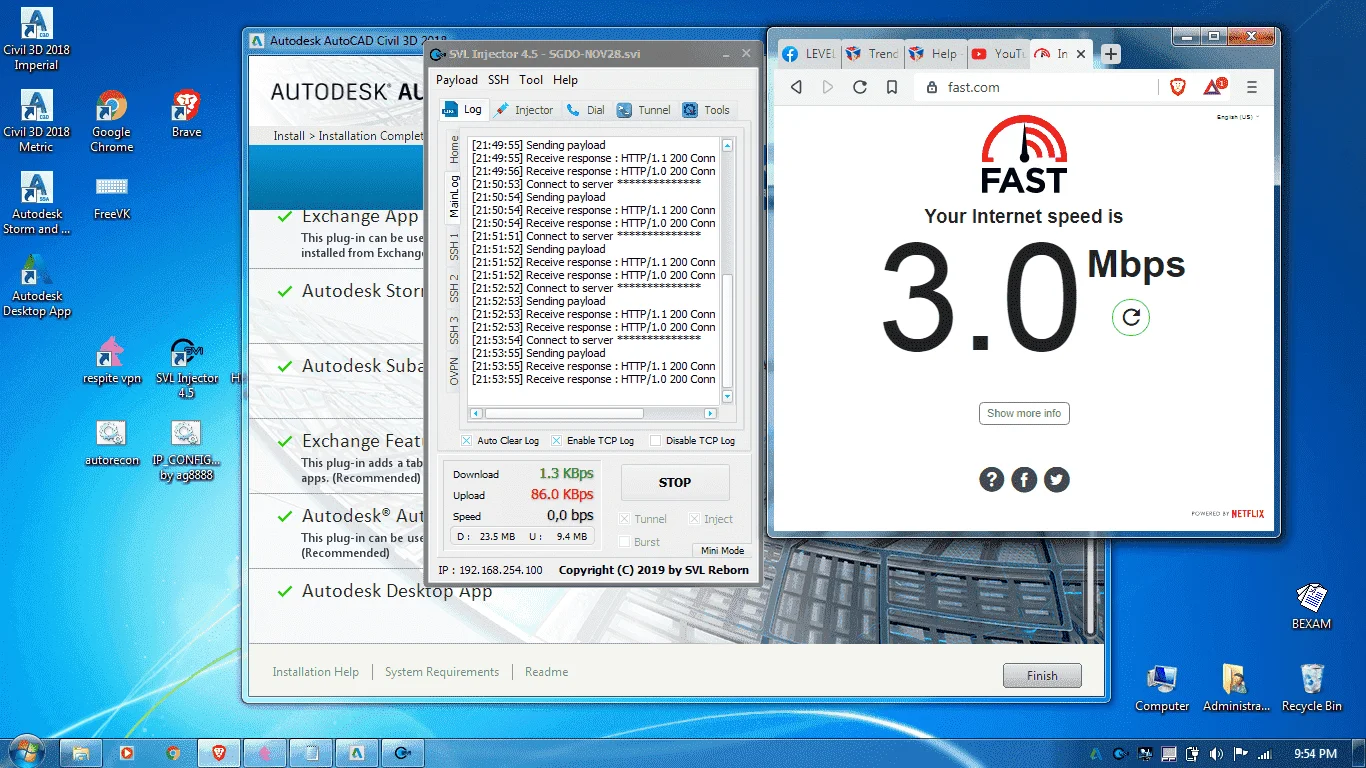Select the Home vertical tab

tap(454, 150)
